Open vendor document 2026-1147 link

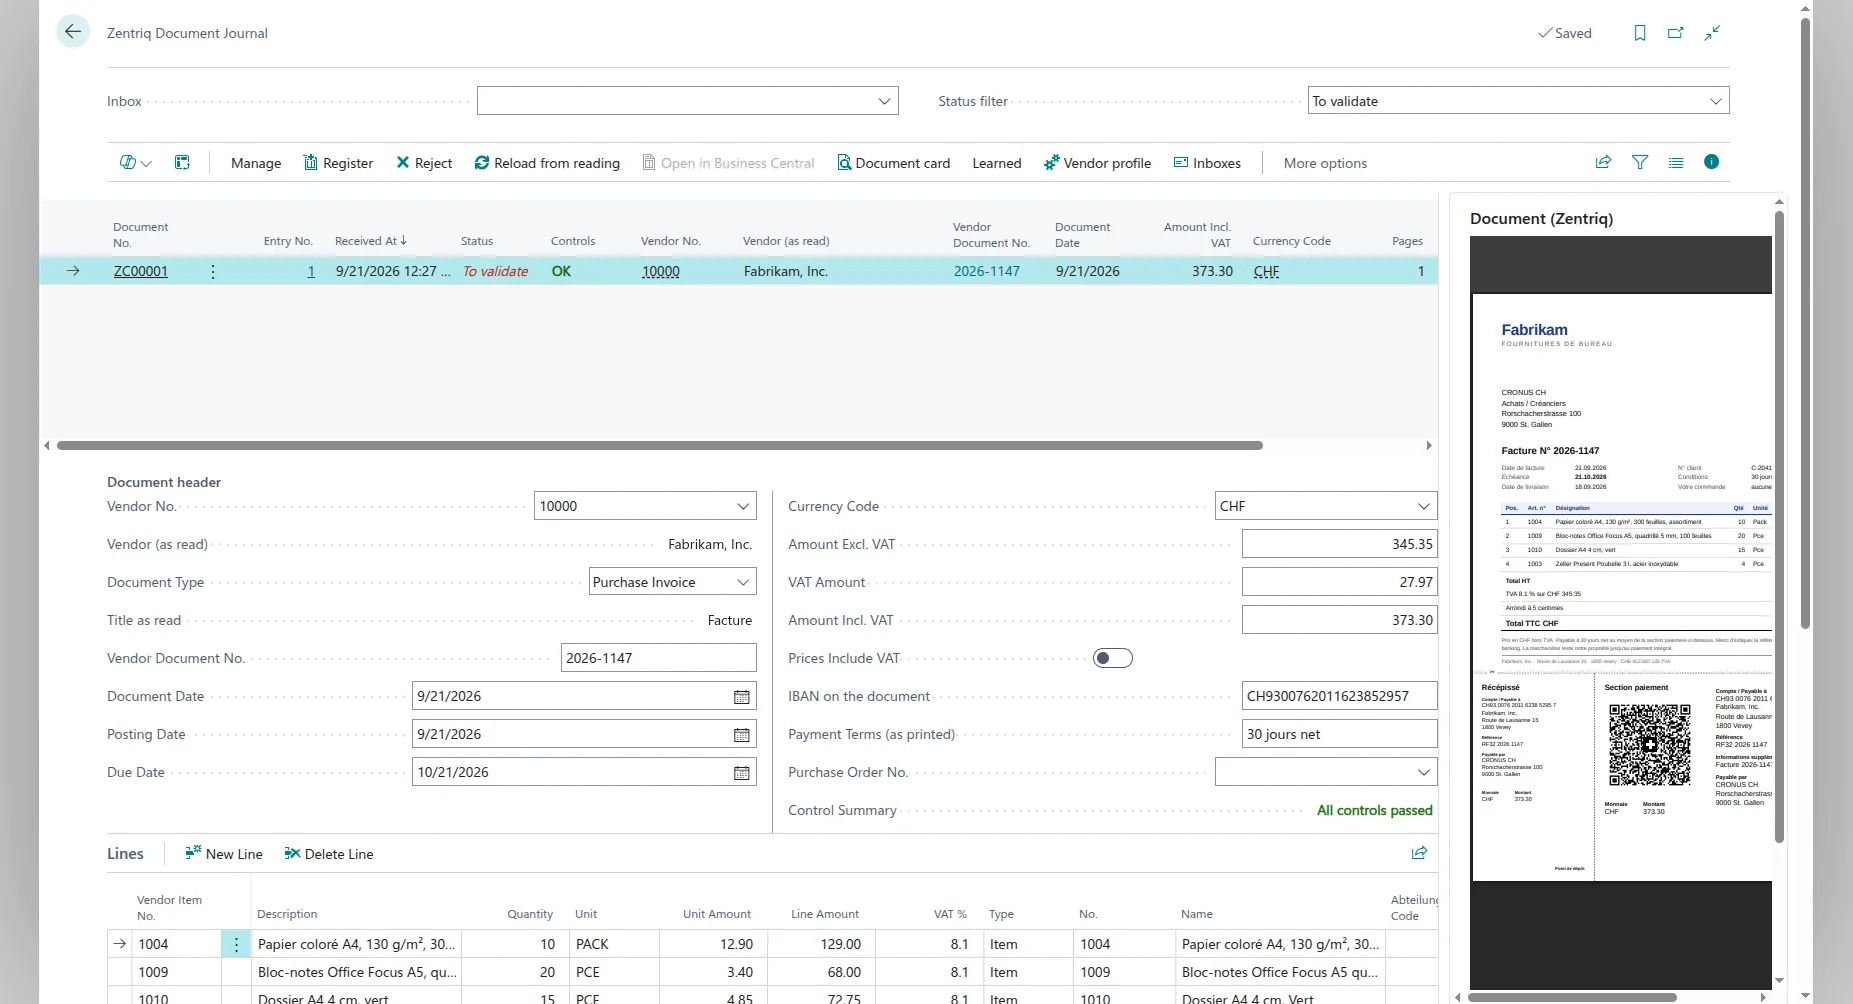tap(987, 271)
